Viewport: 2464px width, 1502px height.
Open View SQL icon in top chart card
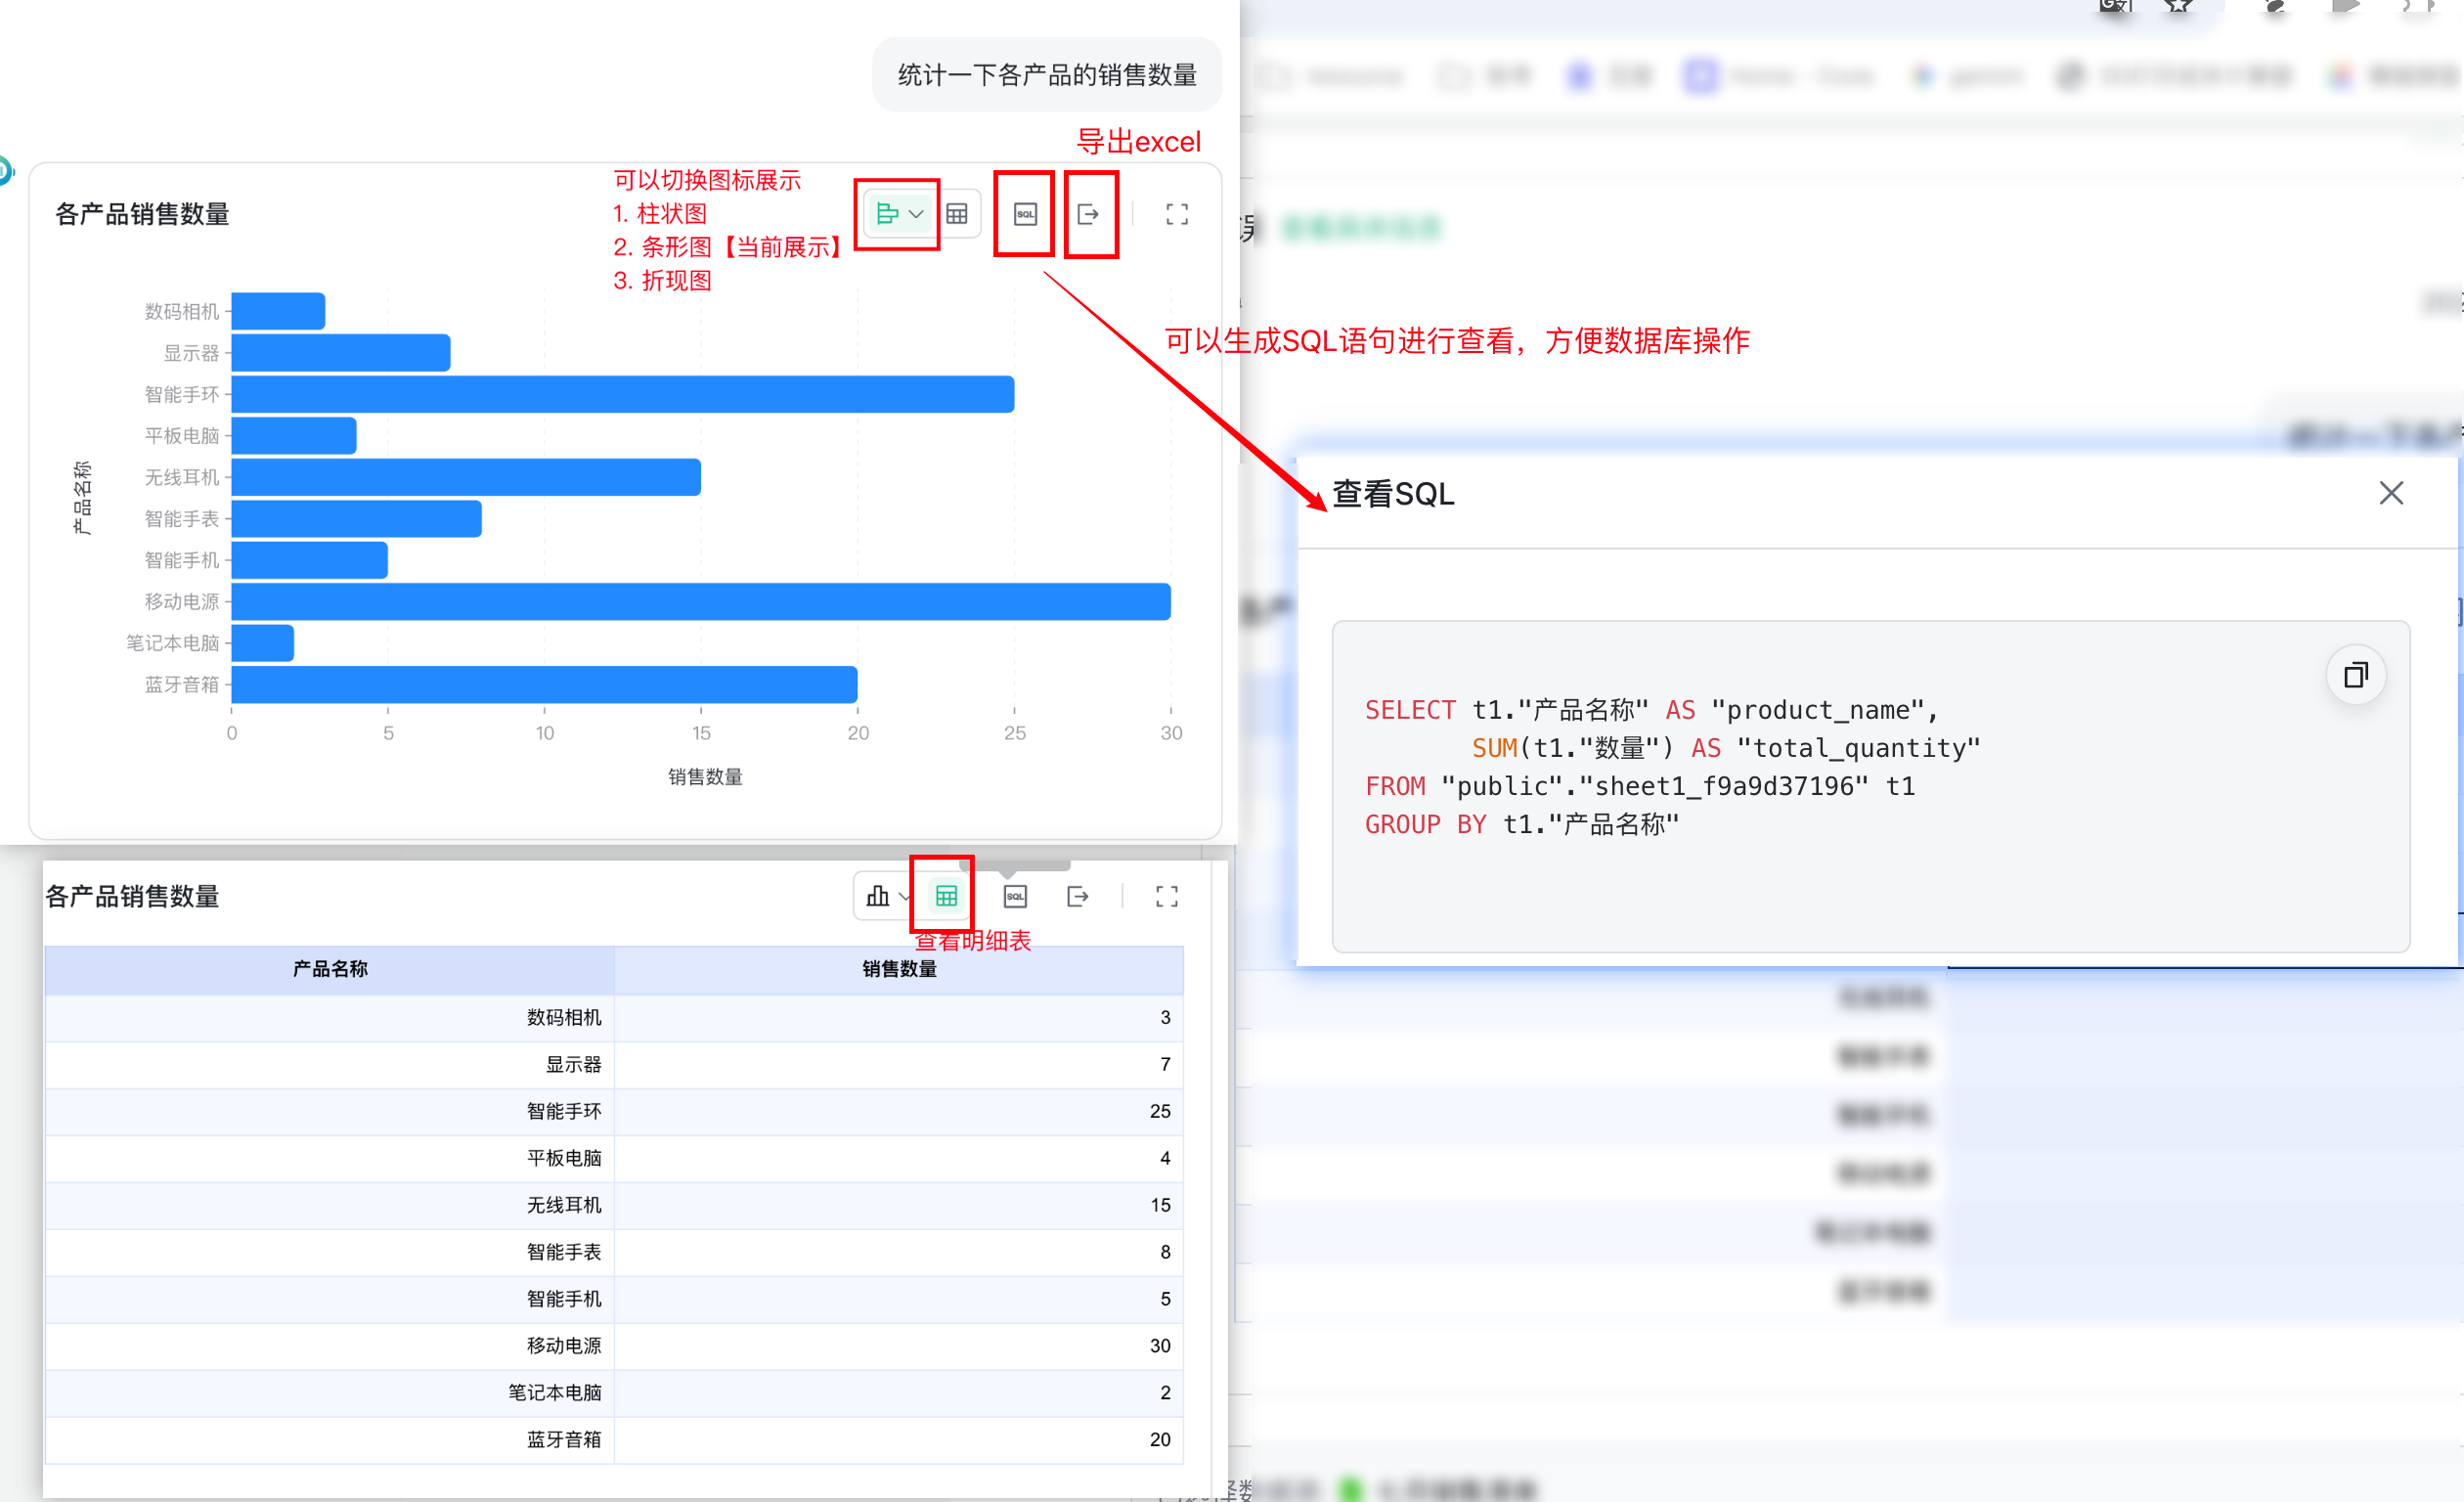[x=1025, y=214]
